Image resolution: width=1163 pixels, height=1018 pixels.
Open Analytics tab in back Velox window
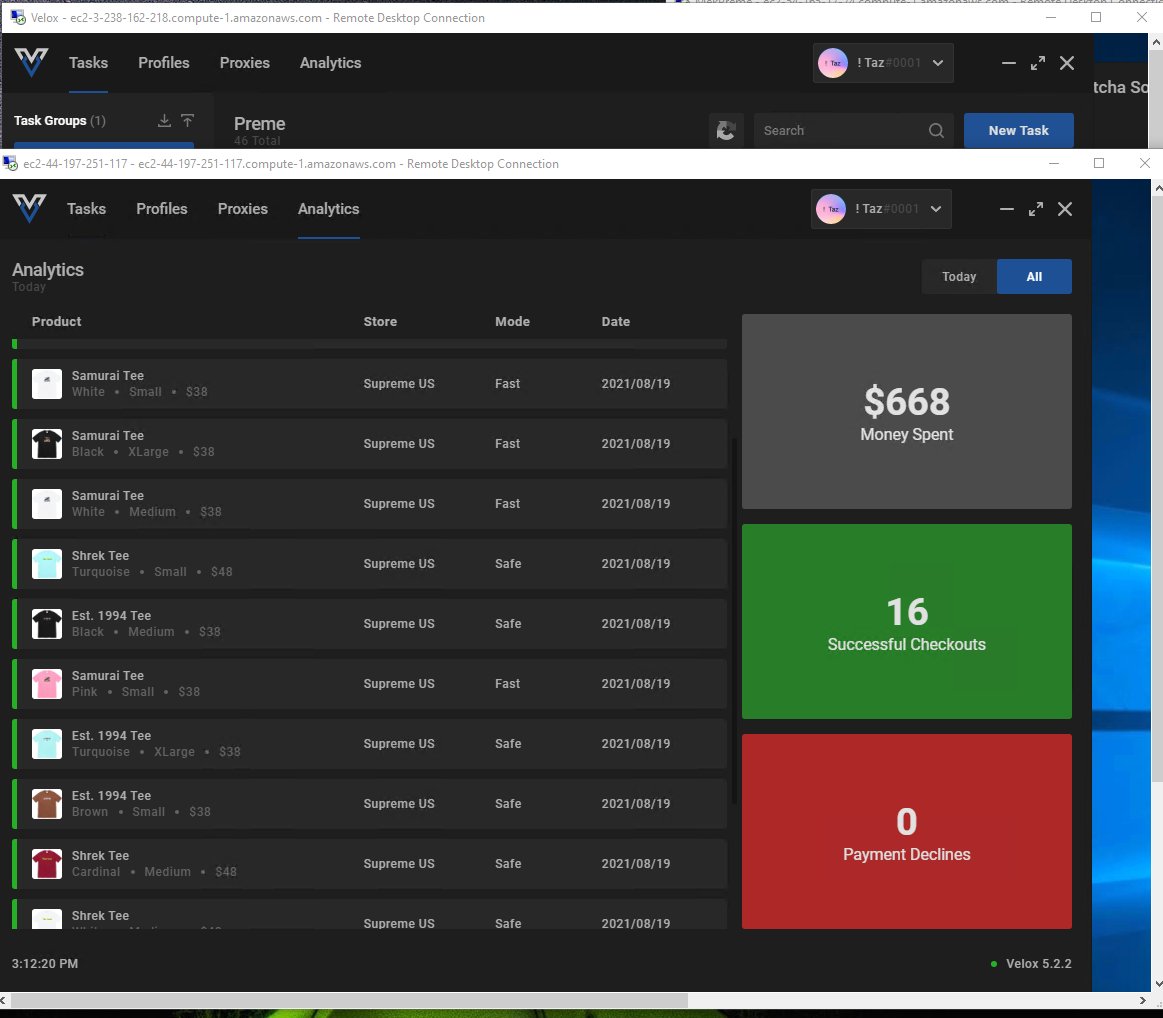(x=330, y=63)
